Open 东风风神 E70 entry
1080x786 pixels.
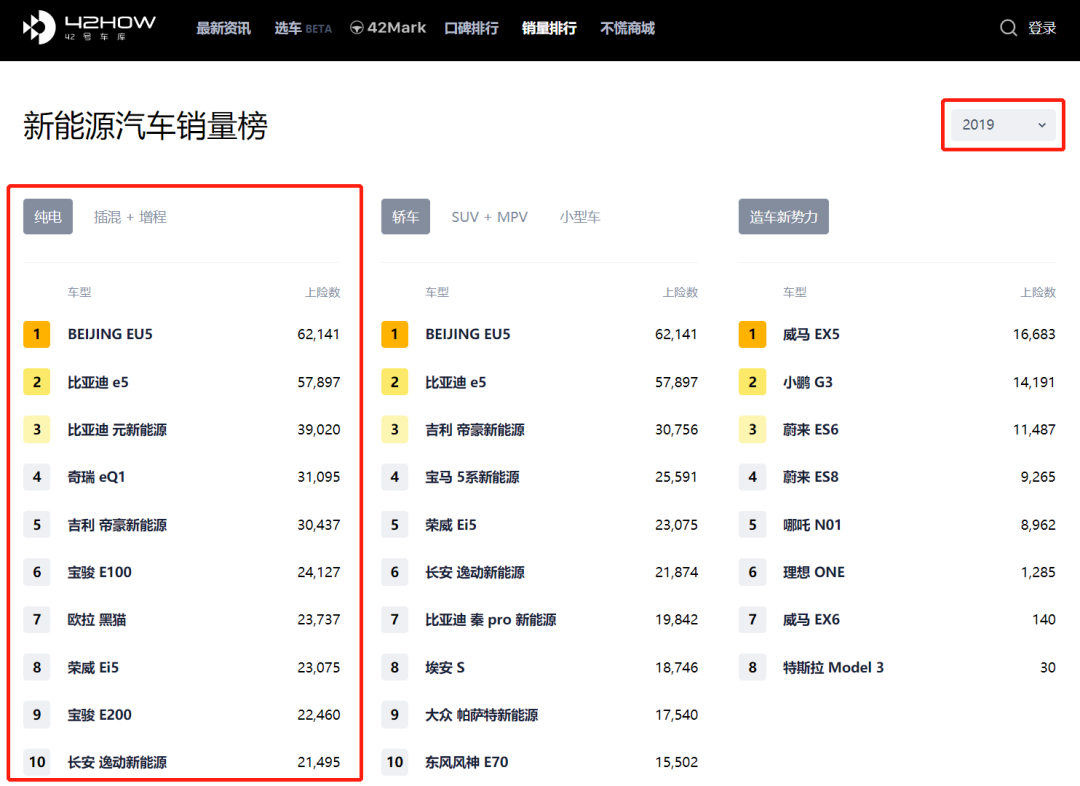coord(466,763)
